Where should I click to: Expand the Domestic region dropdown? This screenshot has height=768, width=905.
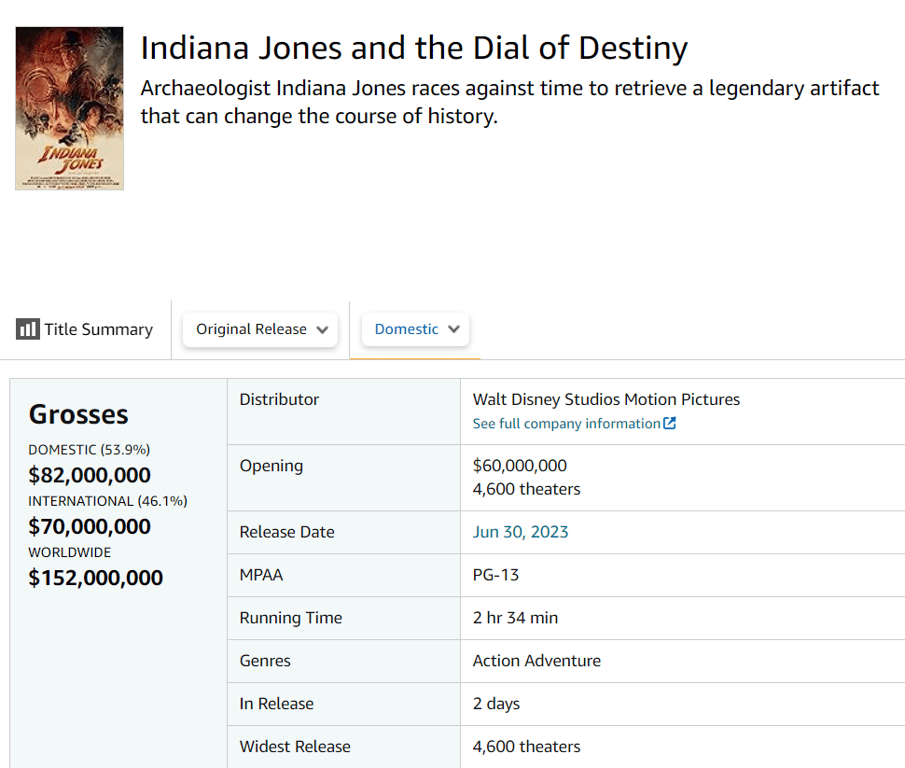pos(415,329)
